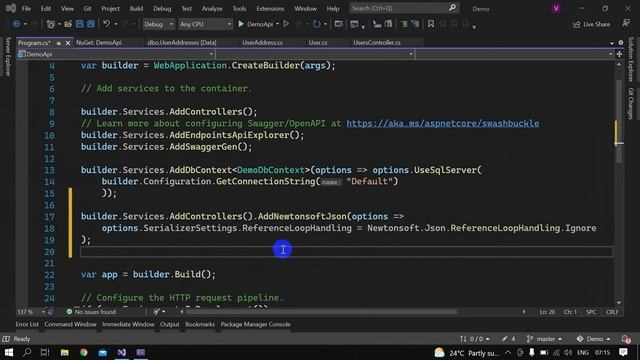Screen dimensions: 640x360
Task: Click the Open File folder icon
Action: click(x=68, y=24)
